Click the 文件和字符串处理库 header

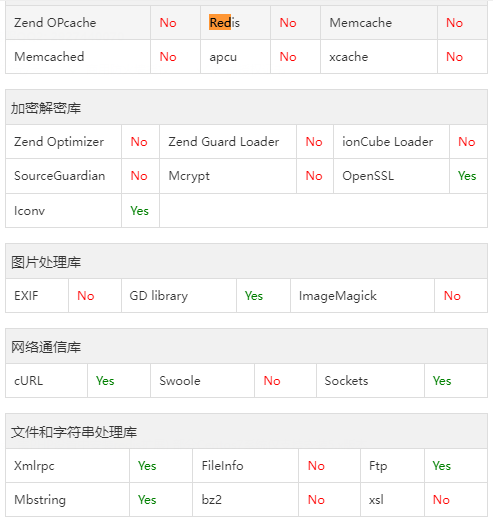point(74,432)
